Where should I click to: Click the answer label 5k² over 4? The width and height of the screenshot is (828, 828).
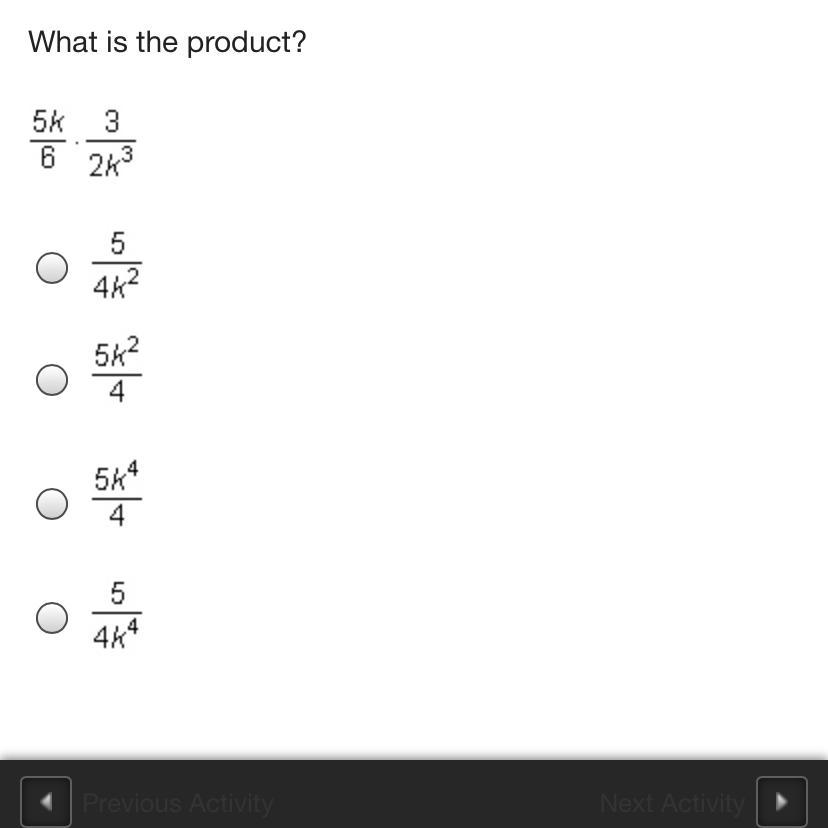point(117,370)
